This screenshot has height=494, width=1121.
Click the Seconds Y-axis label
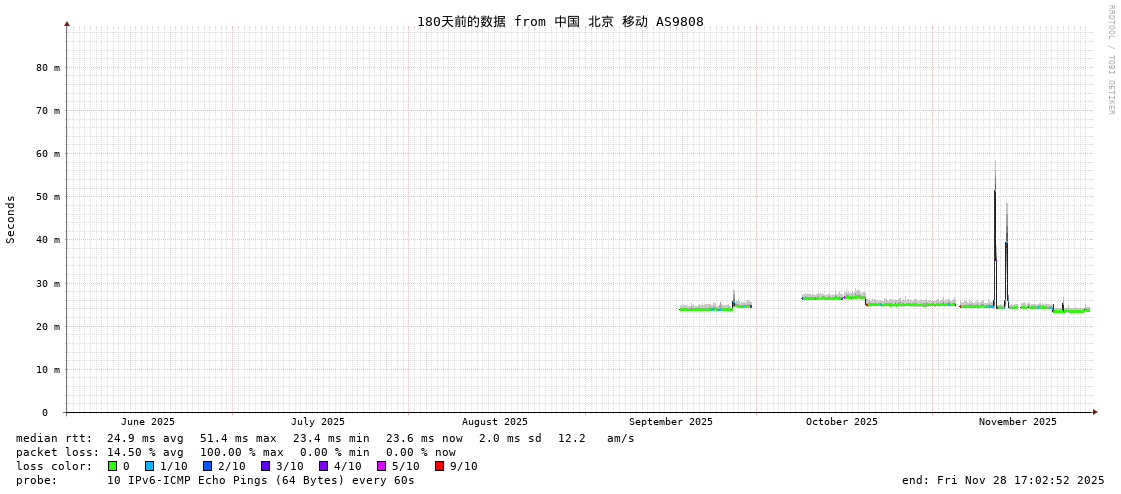click(11, 219)
